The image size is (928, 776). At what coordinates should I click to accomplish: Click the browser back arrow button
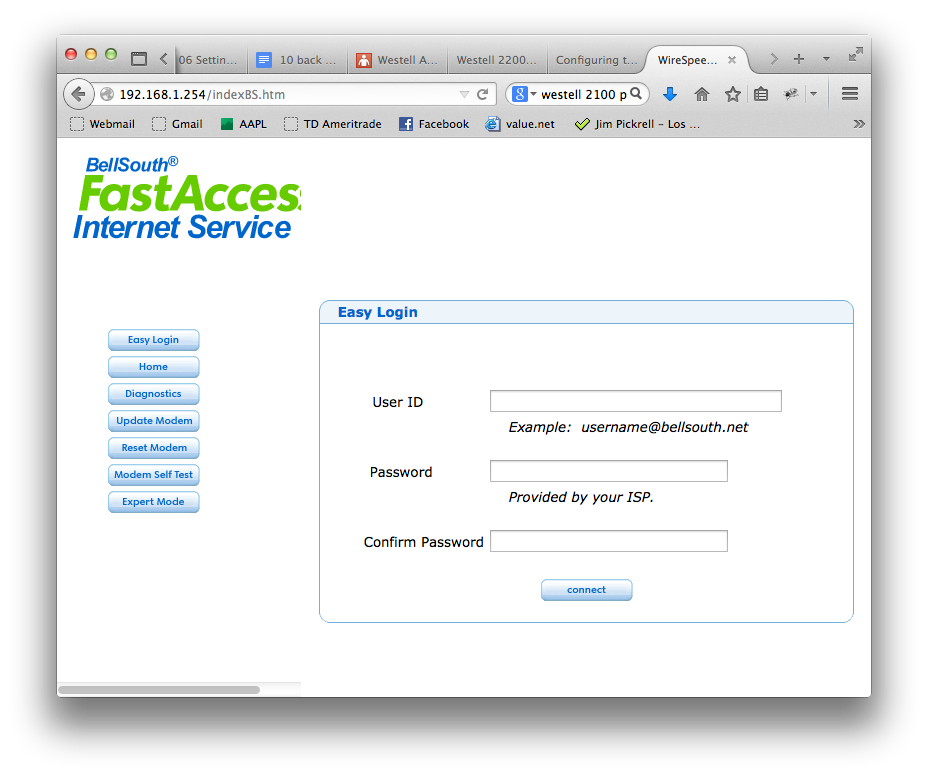point(78,94)
